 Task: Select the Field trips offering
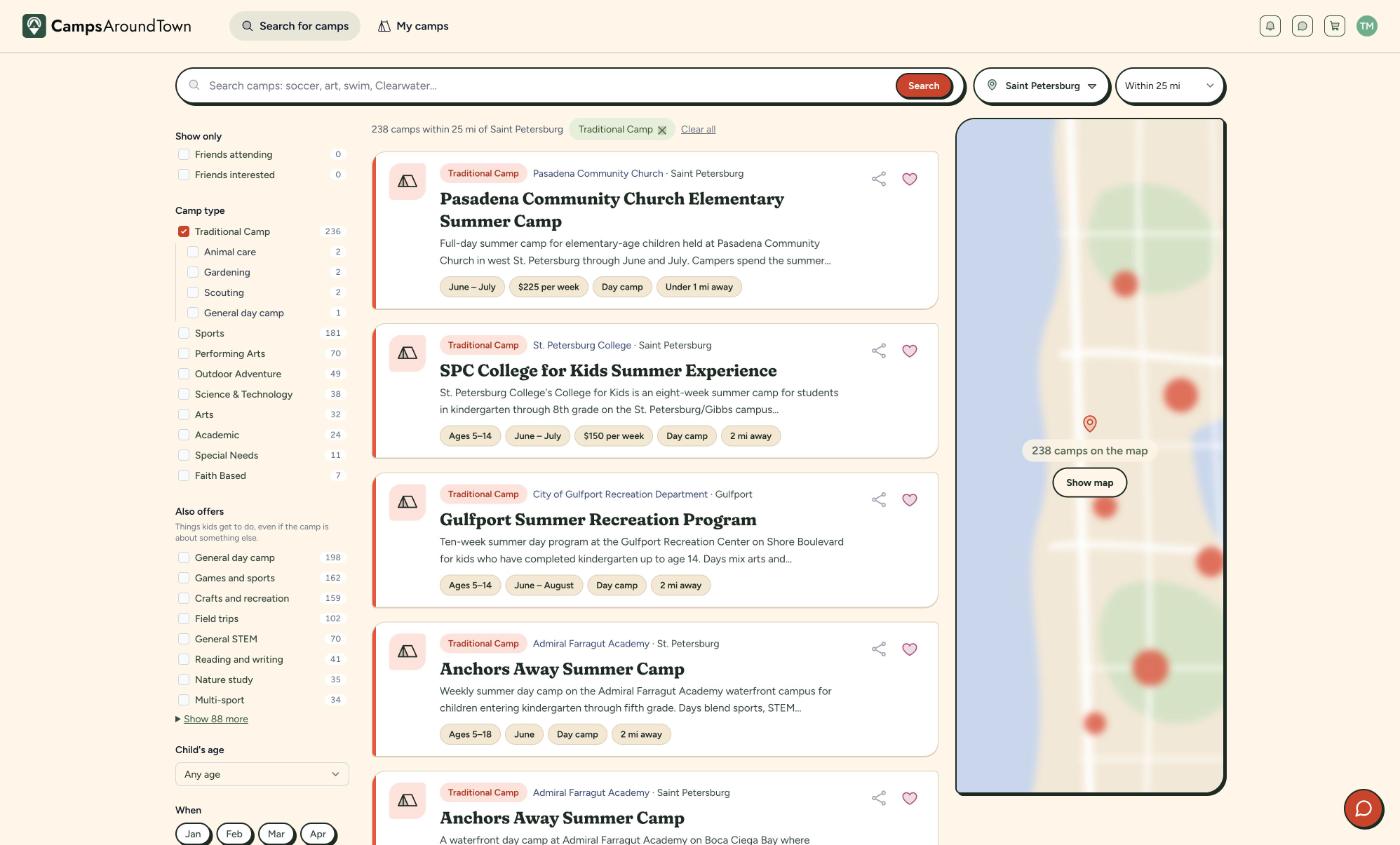(183, 619)
